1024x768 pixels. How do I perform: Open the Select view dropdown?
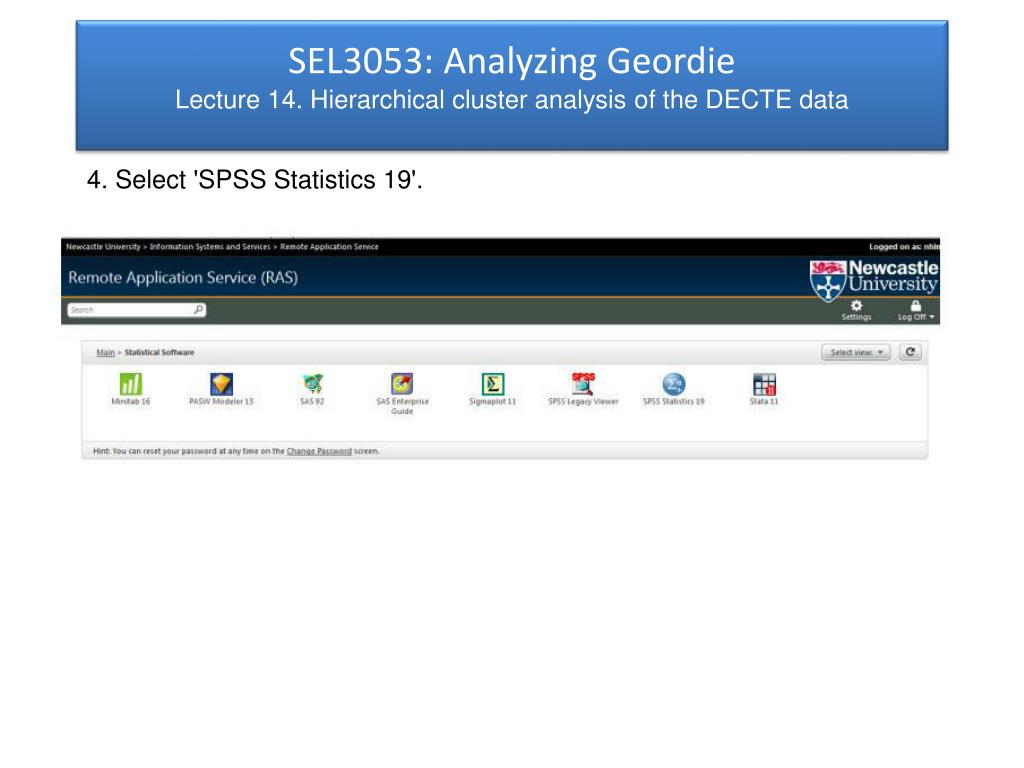[x=856, y=352]
